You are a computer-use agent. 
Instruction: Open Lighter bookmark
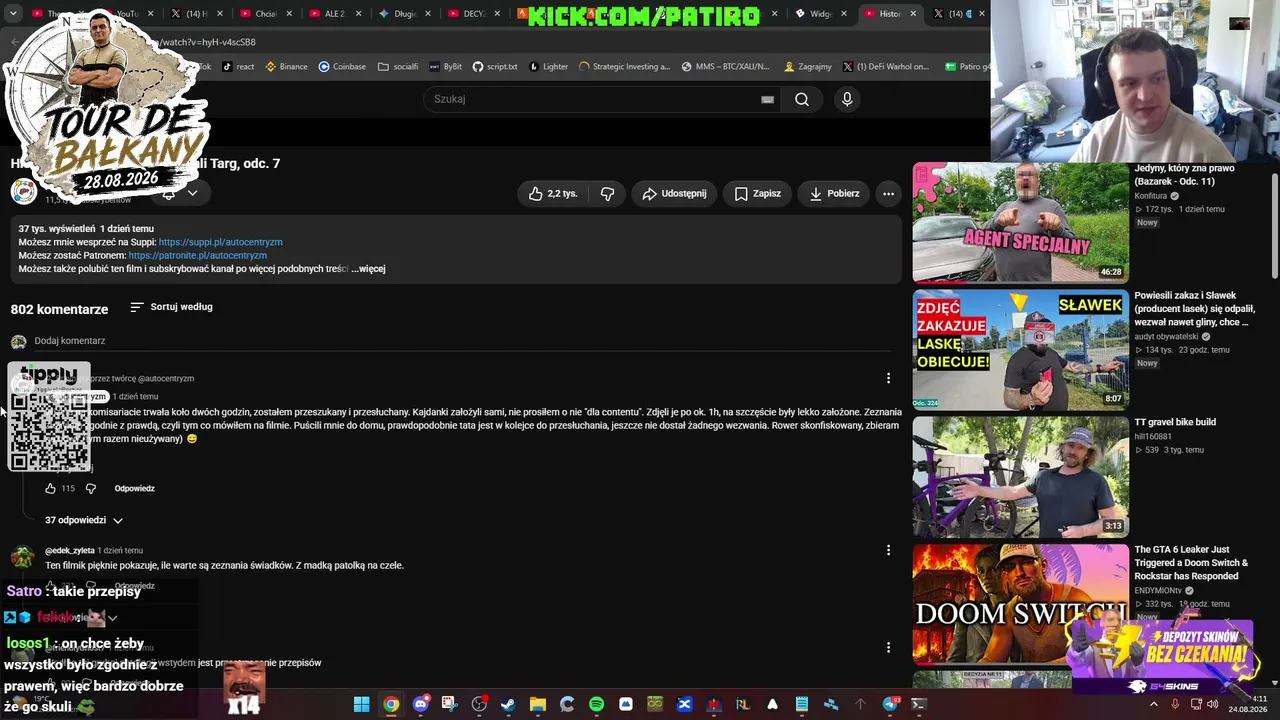click(548, 67)
